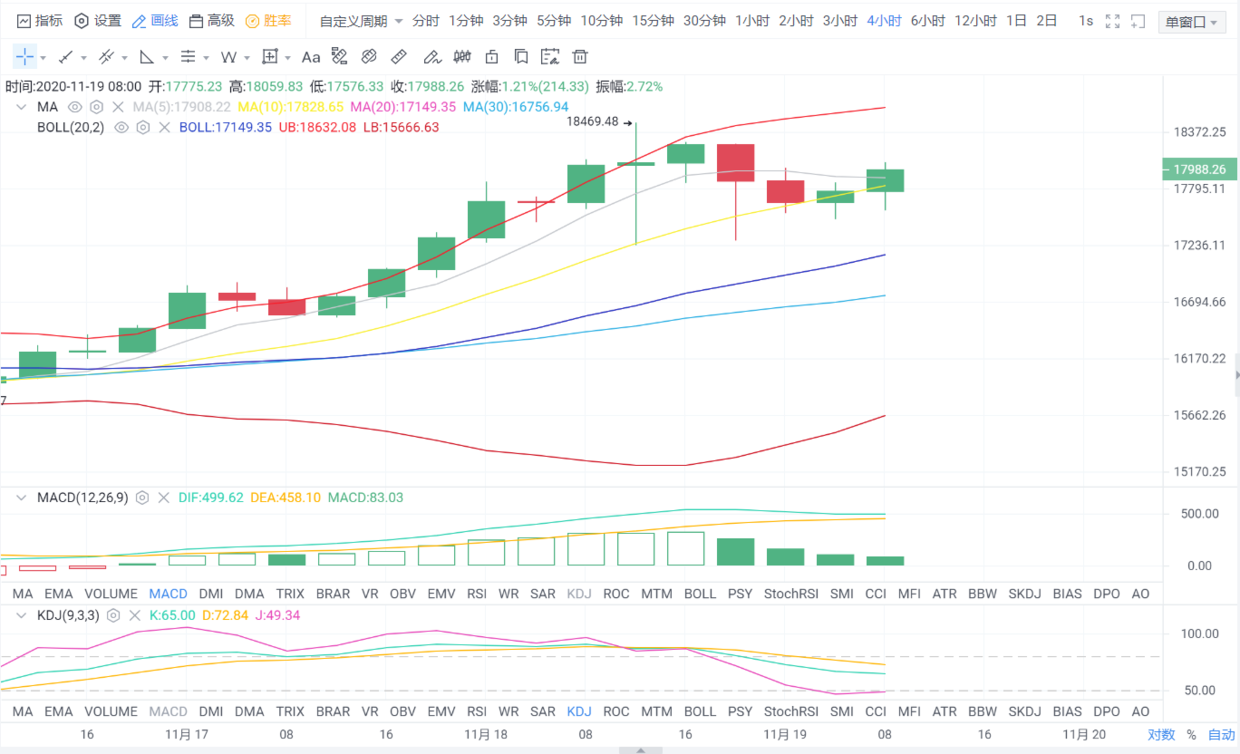Open BOLL indicator settings hexagon icon
This screenshot has width=1240, height=754.
point(143,127)
